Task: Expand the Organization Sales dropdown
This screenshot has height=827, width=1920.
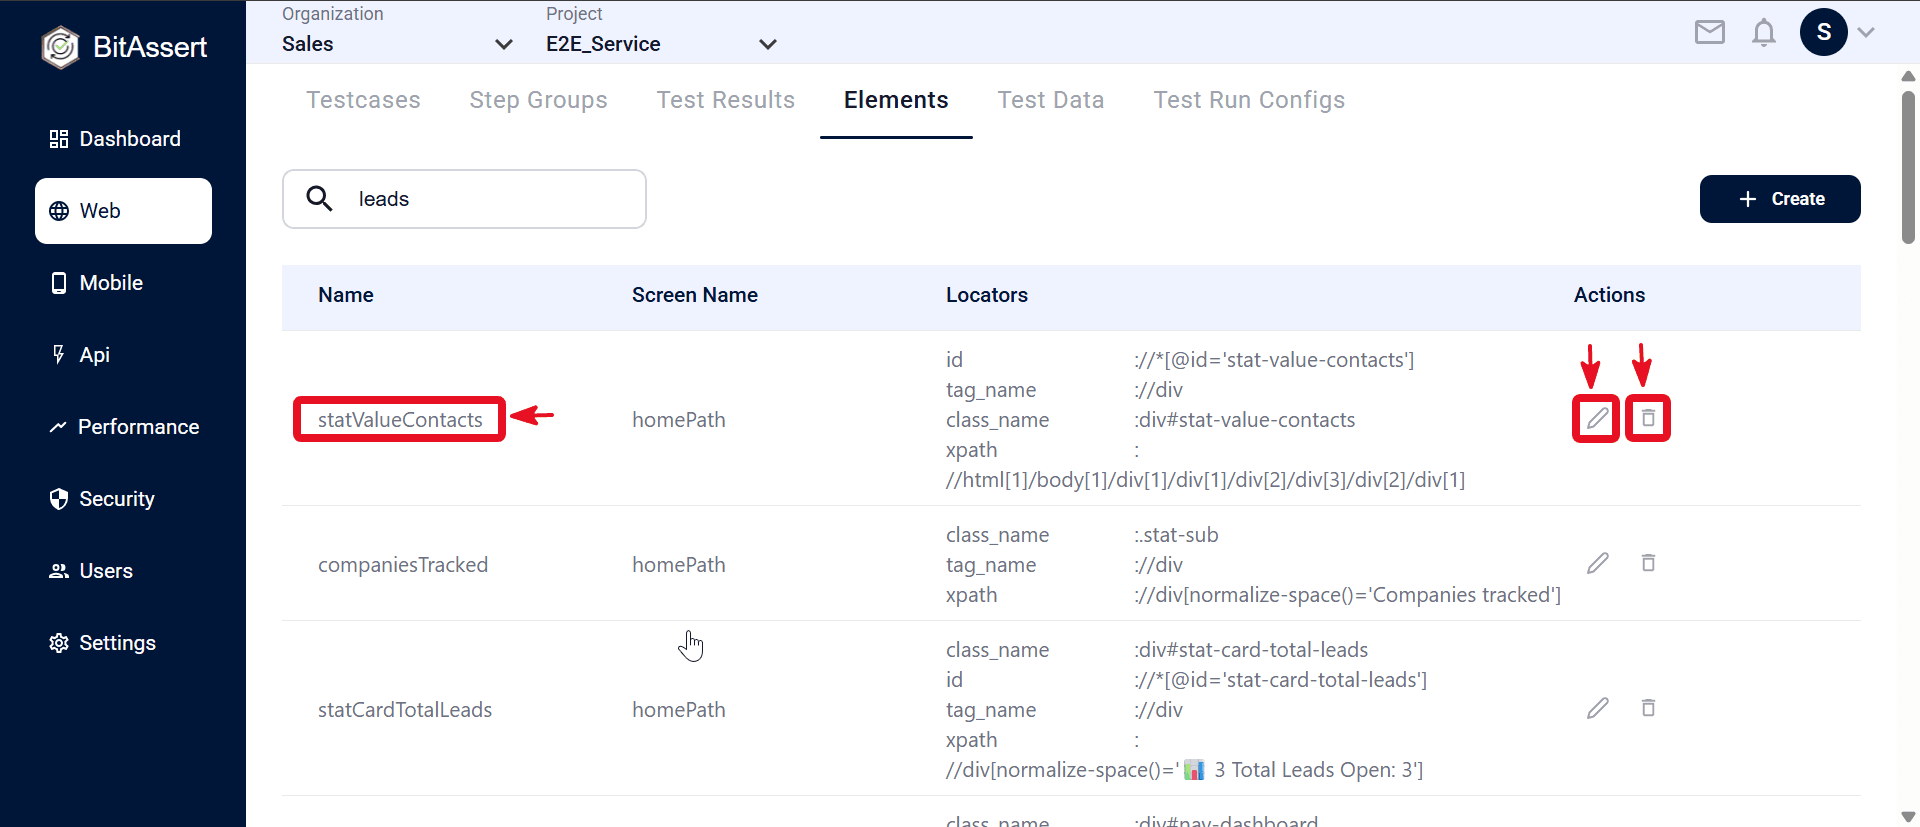Action: (x=397, y=44)
